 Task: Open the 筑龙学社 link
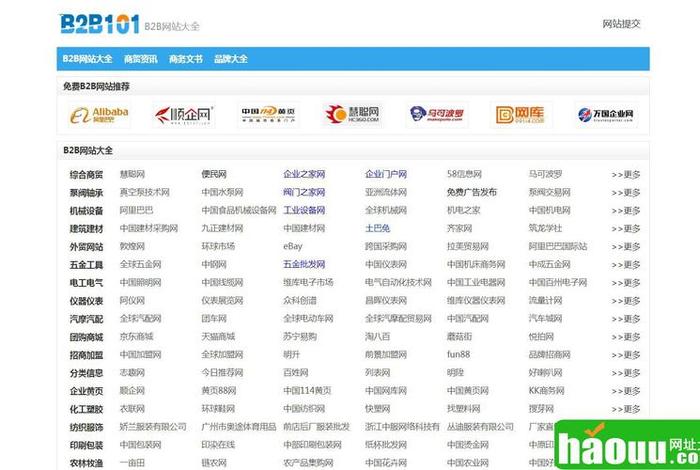click(x=545, y=229)
